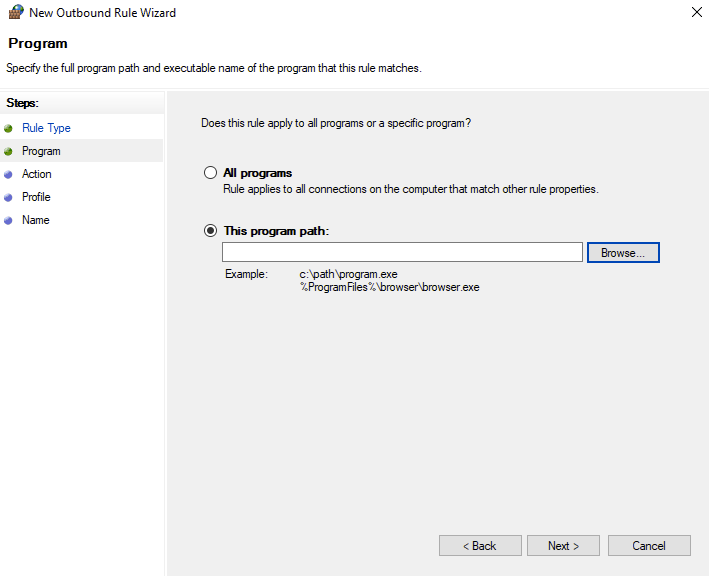Close the New Outbound Rule Wizard window
This screenshot has width=709, height=576.
coord(696,12)
